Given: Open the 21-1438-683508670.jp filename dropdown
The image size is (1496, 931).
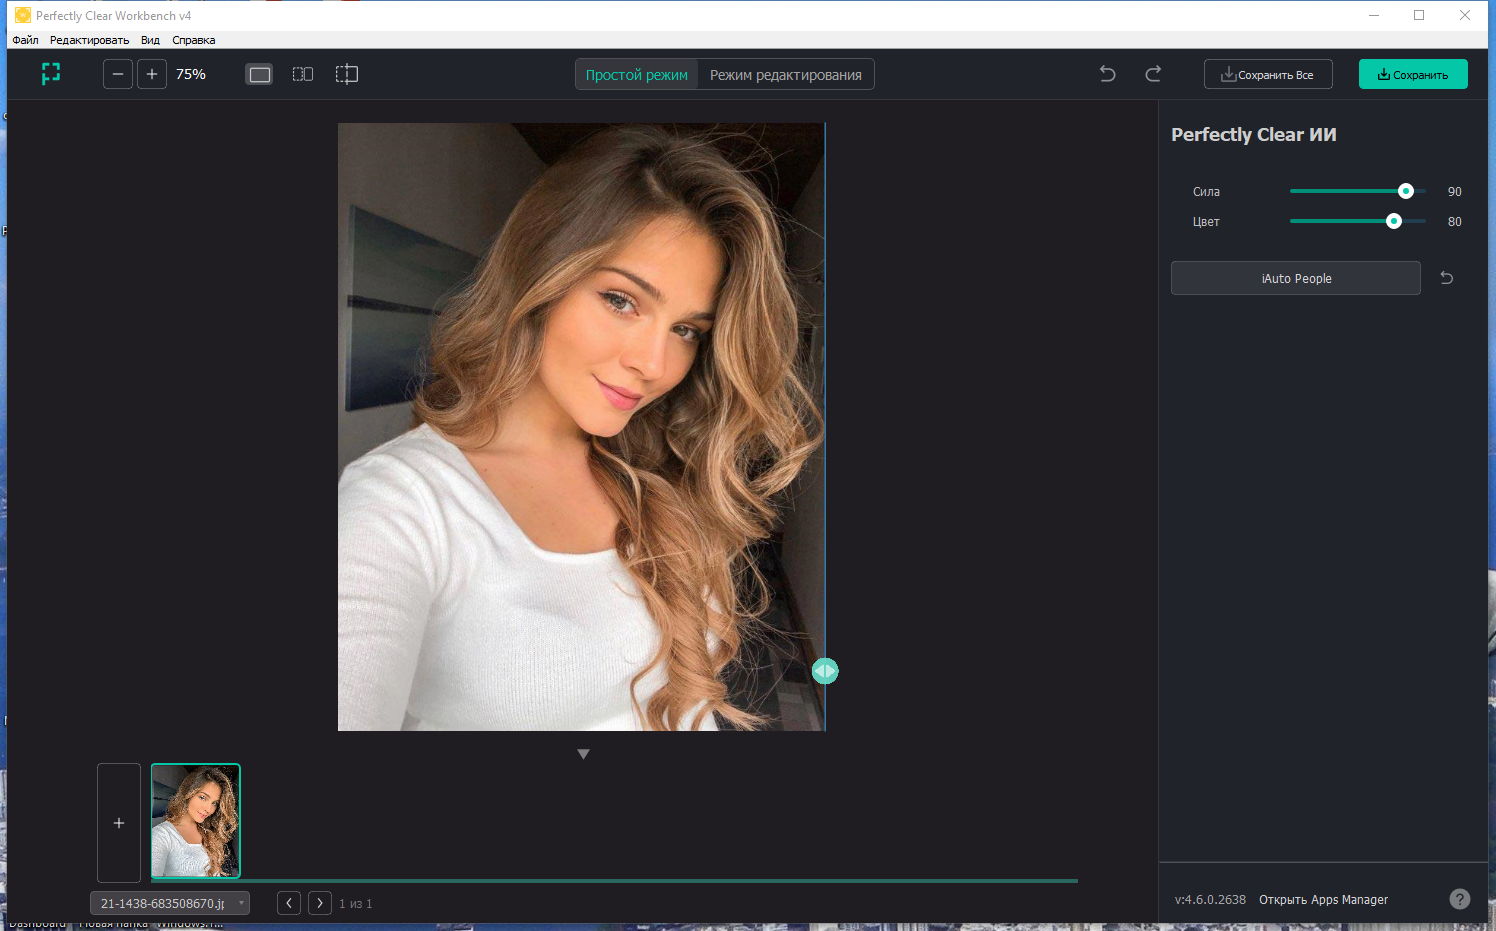Looking at the screenshot, I should click(240, 902).
